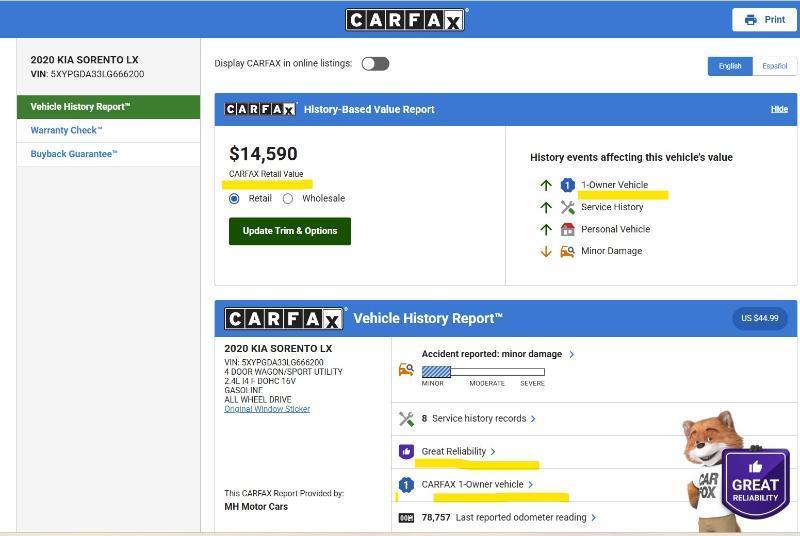Click the odometer icon beside 78,757
This screenshot has height=536, width=800.
(x=406, y=518)
